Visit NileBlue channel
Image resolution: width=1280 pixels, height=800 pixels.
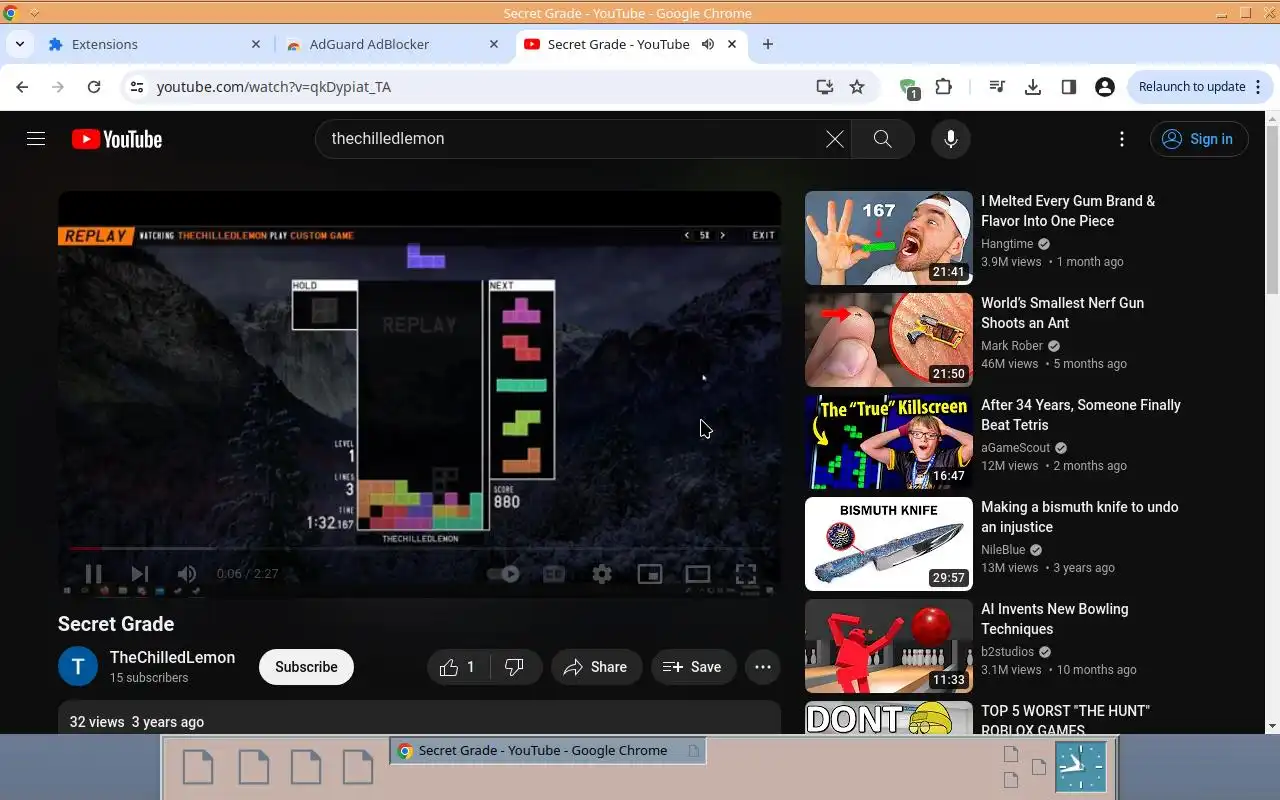point(1004,550)
